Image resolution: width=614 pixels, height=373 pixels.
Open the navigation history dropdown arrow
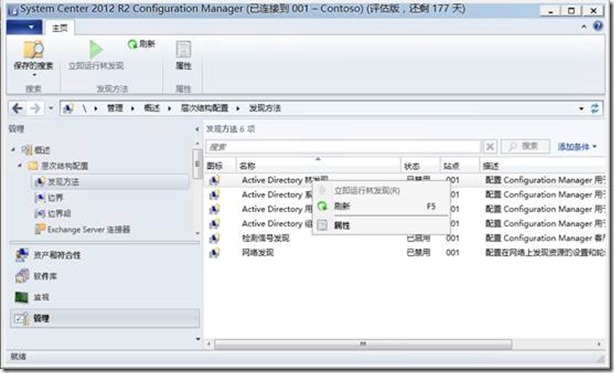coord(51,108)
